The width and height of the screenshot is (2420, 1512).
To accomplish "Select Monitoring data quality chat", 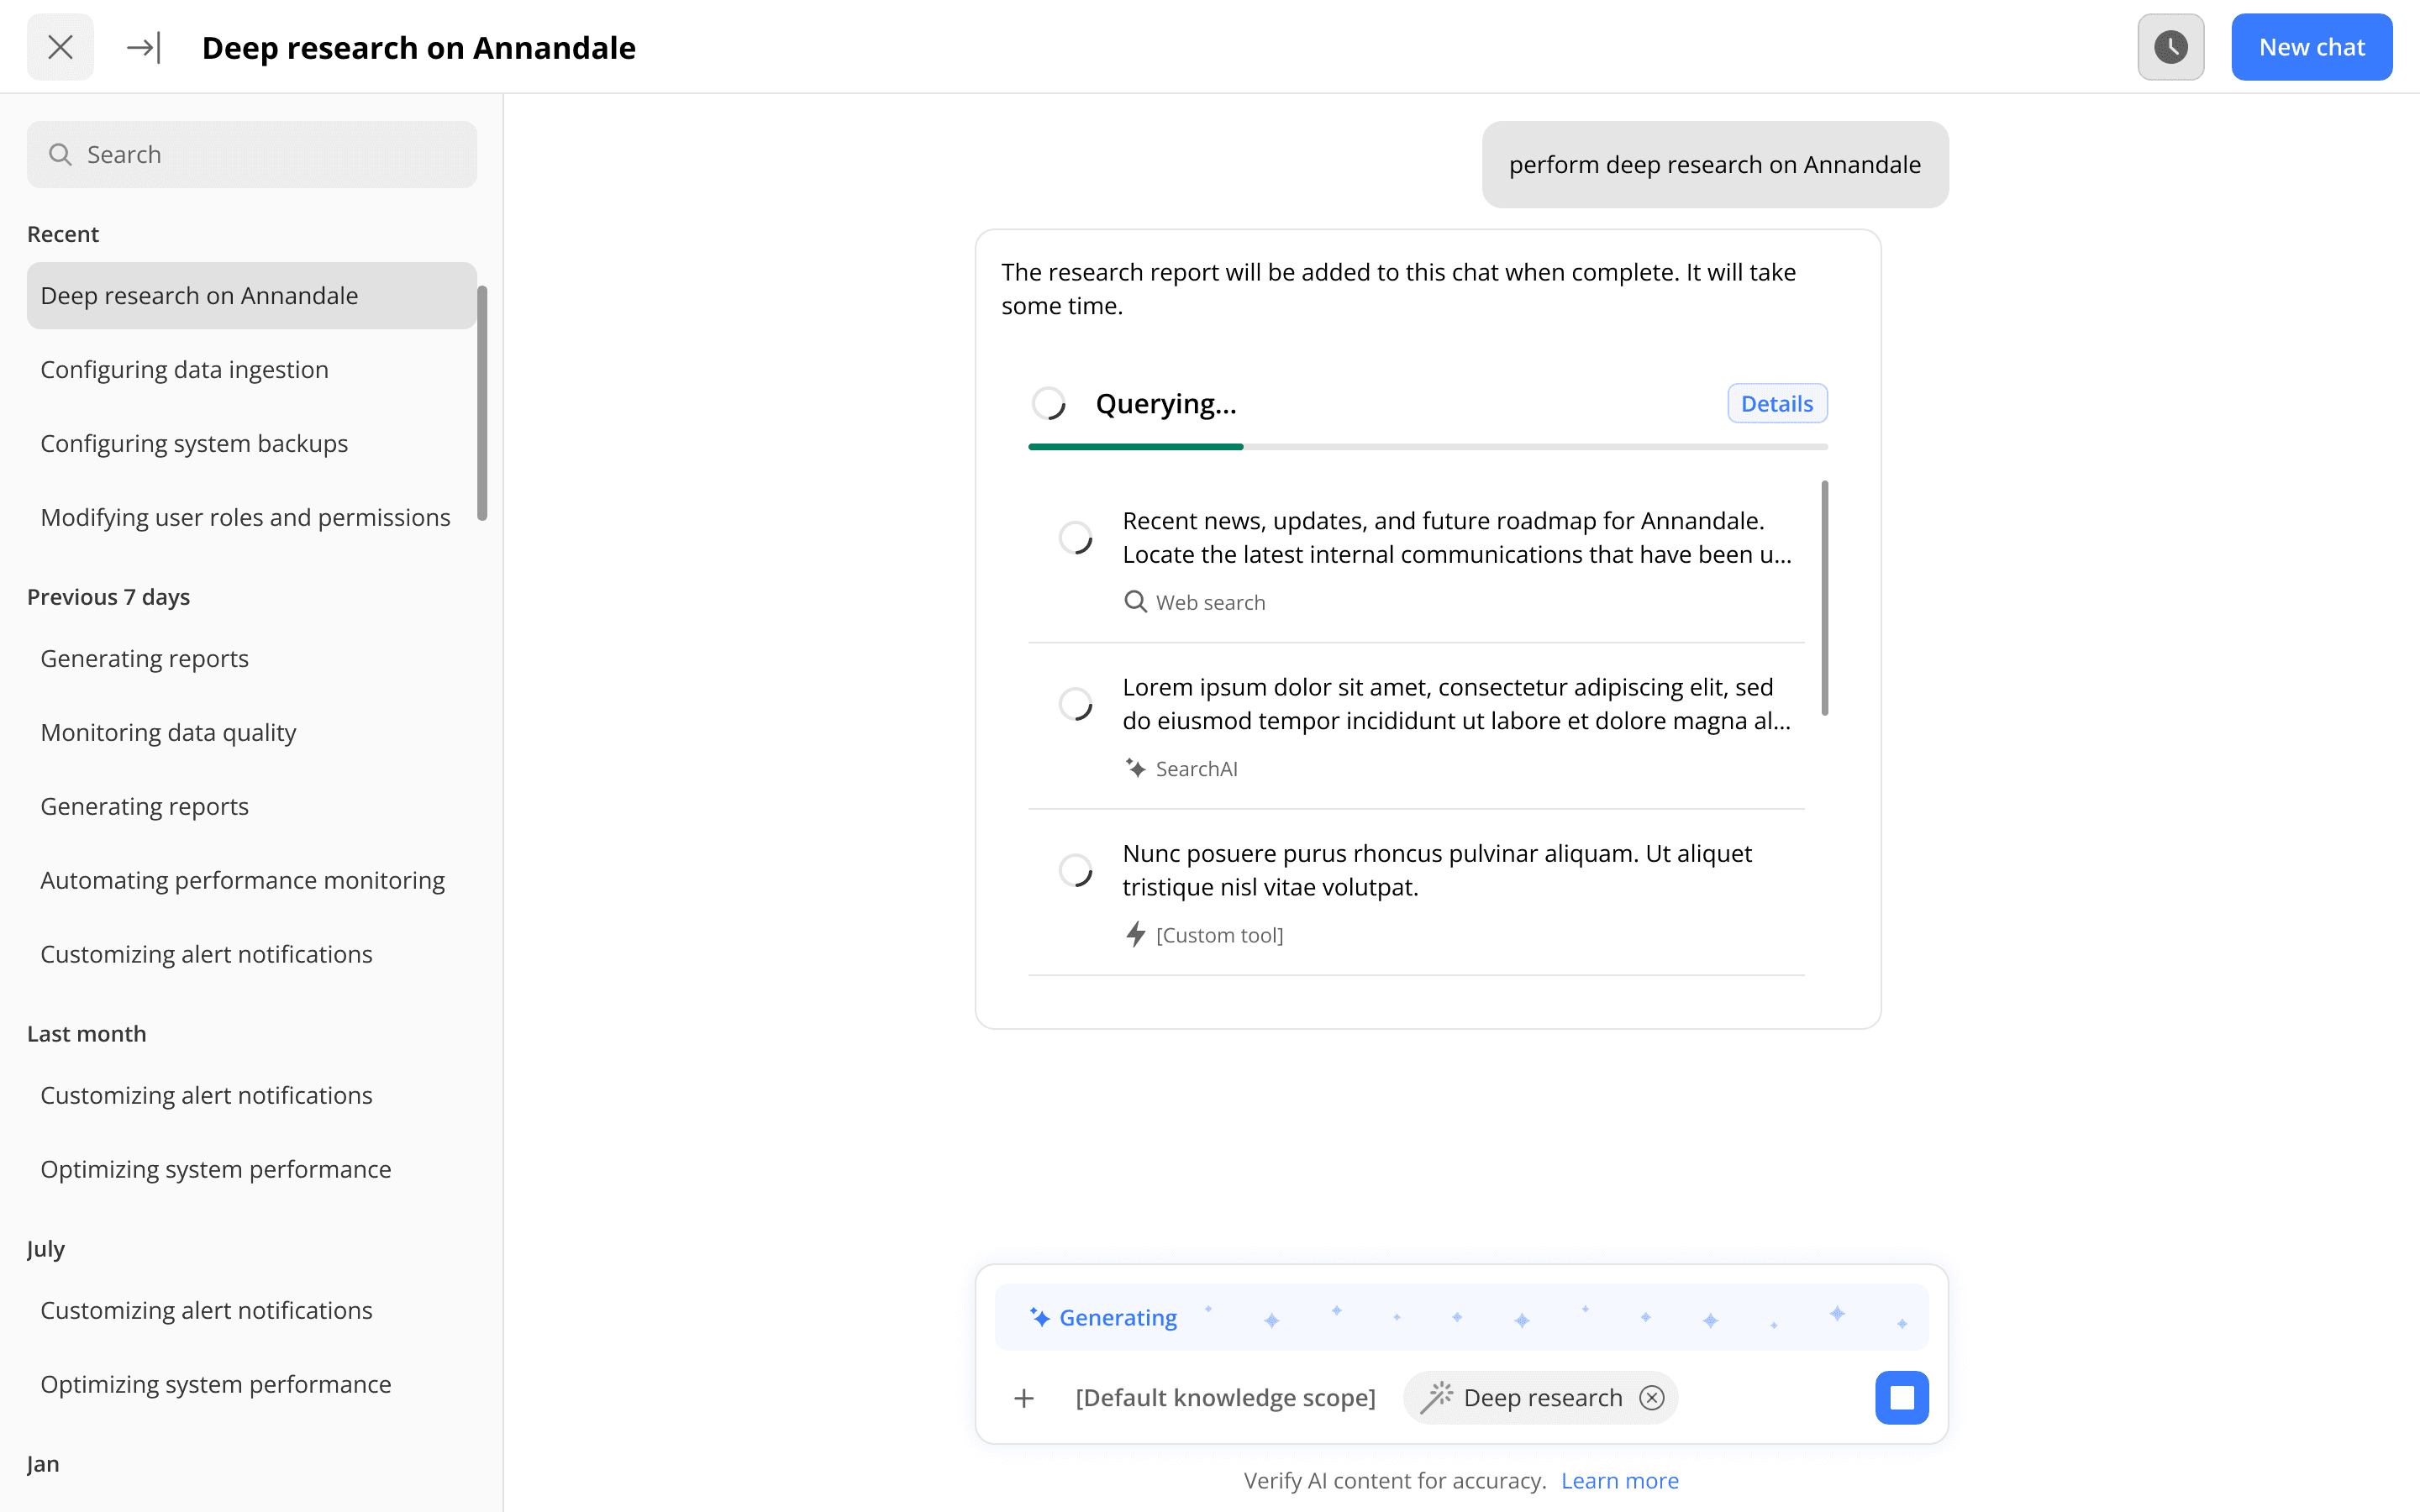I will point(168,732).
